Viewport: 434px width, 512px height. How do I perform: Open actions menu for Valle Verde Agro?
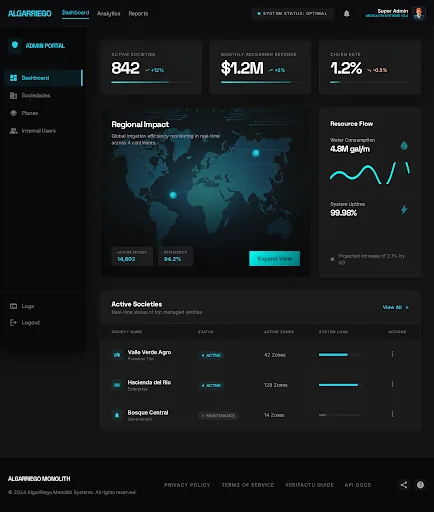pos(392,354)
